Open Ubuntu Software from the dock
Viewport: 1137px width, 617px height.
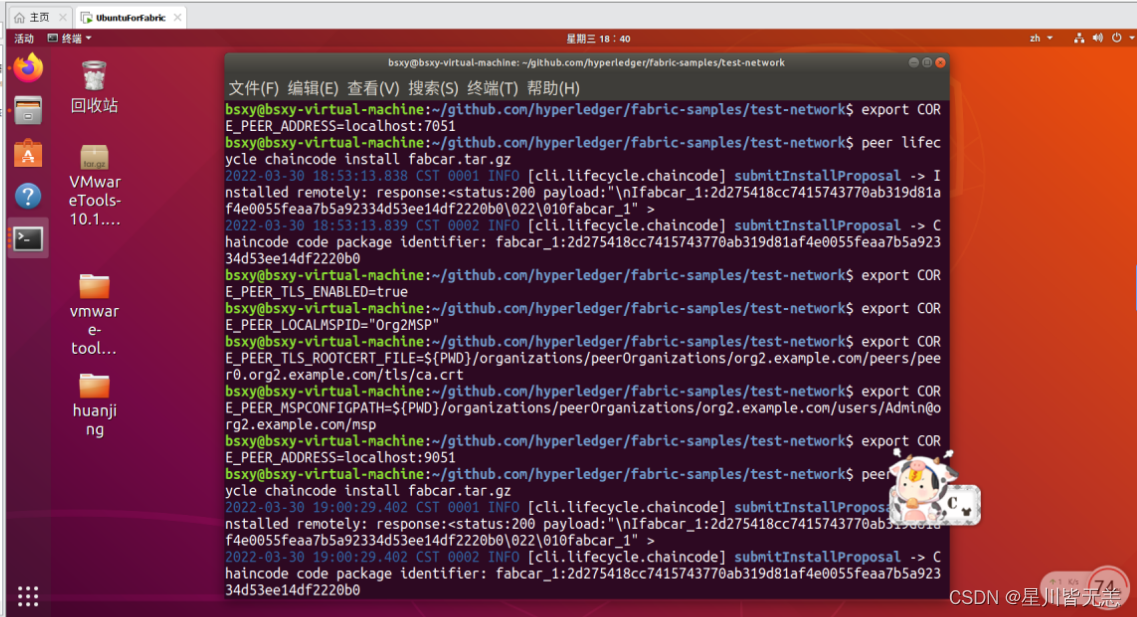pos(28,153)
